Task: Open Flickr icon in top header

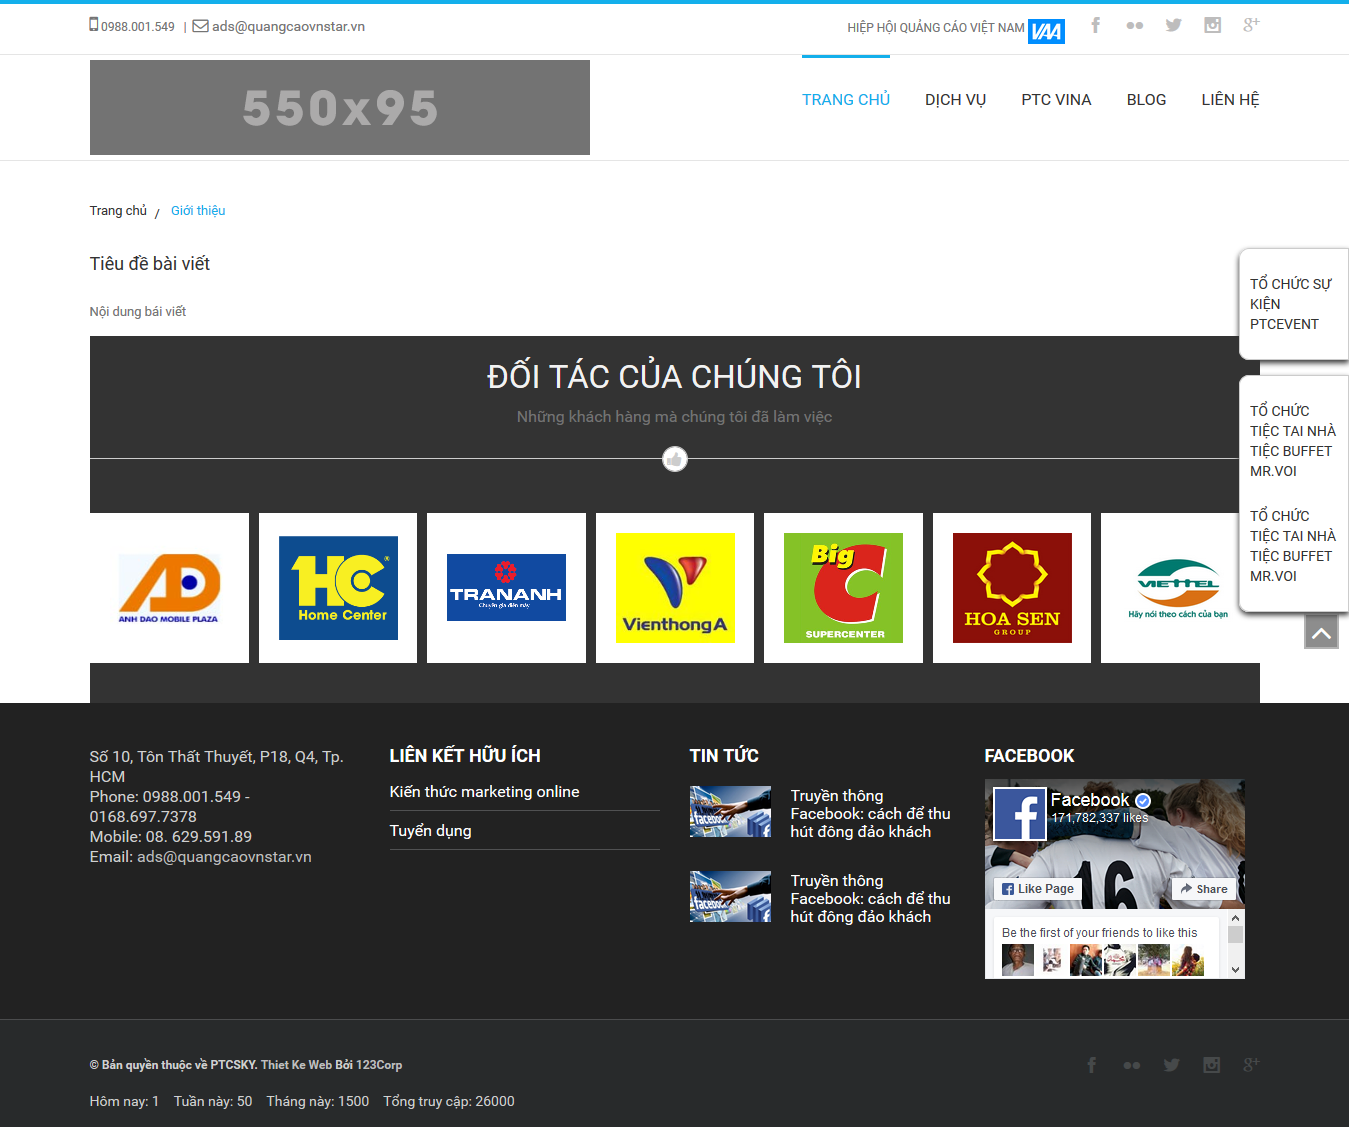Action: 1134,26
